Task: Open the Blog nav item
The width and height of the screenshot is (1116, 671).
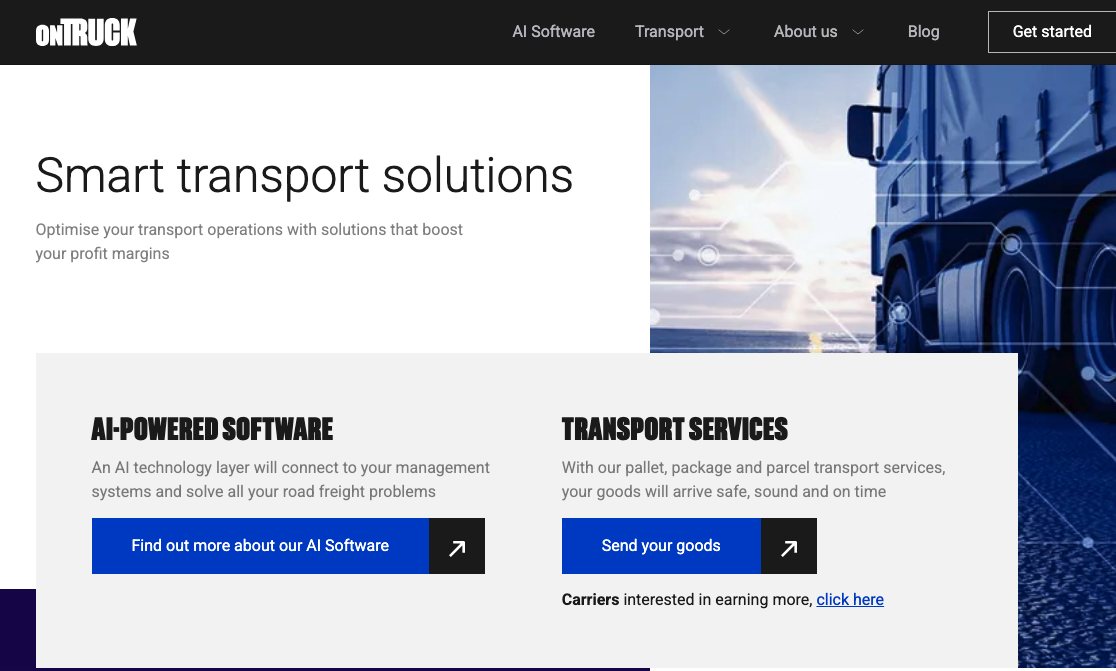Action: [x=923, y=32]
